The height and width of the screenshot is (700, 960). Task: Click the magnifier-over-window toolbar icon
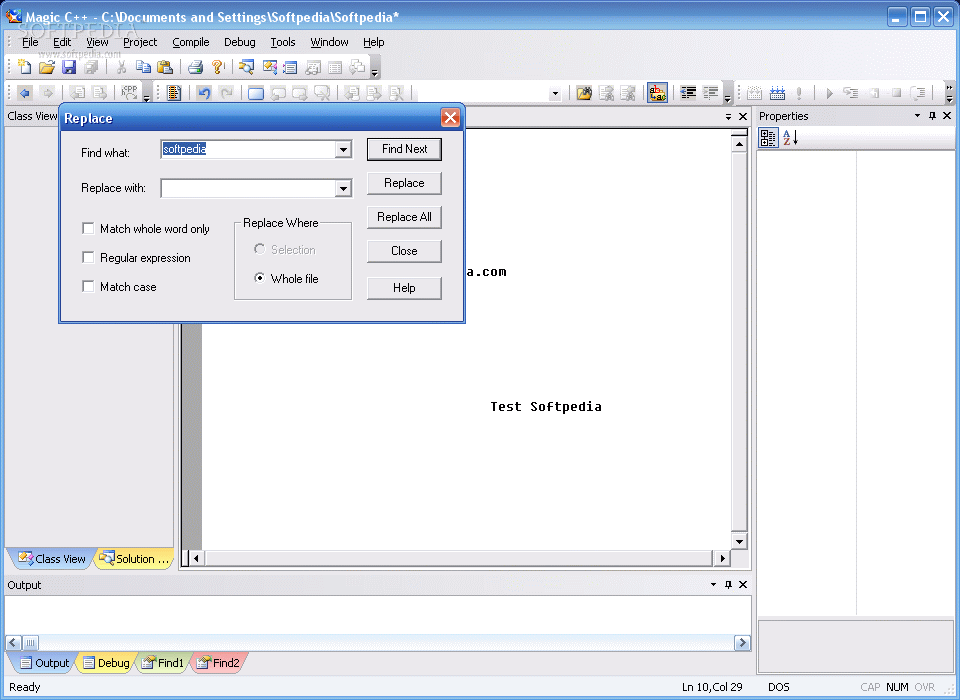click(246, 67)
